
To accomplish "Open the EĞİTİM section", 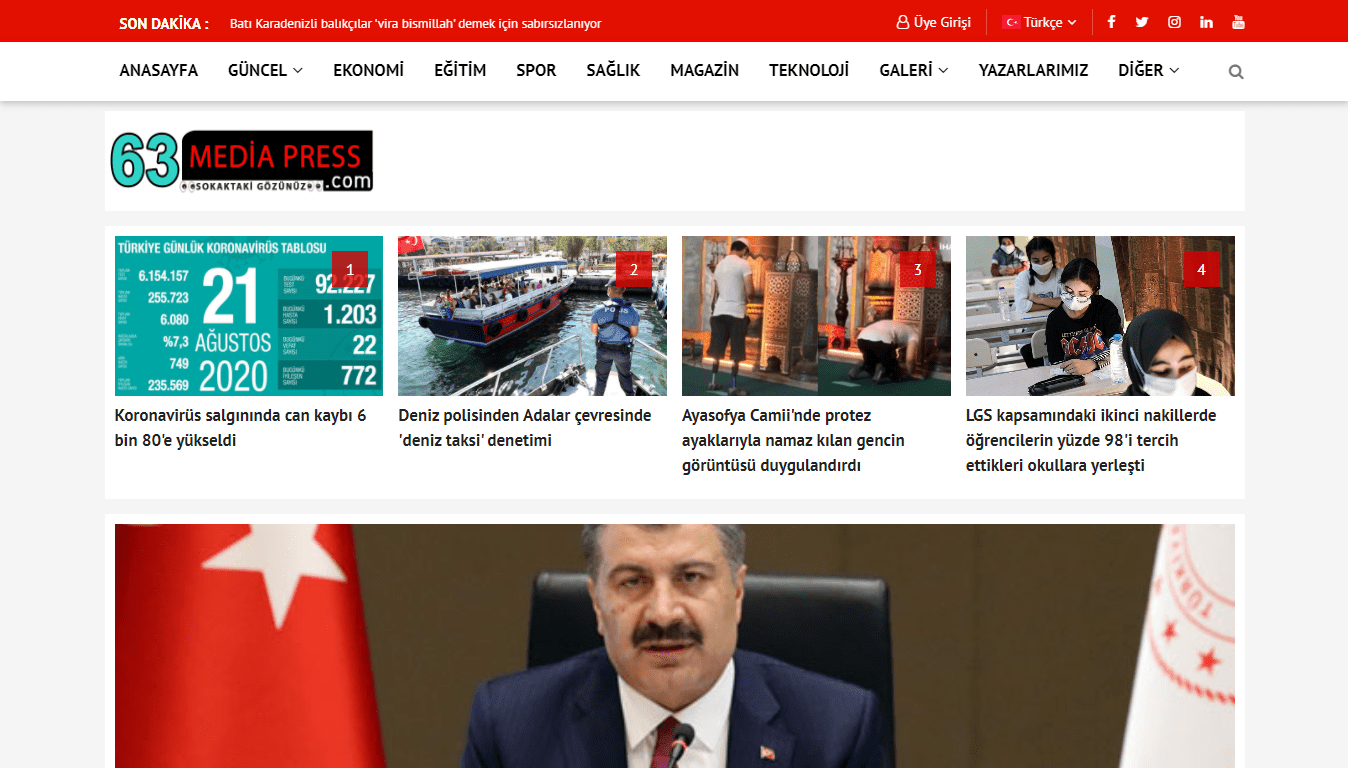I will coord(460,70).
